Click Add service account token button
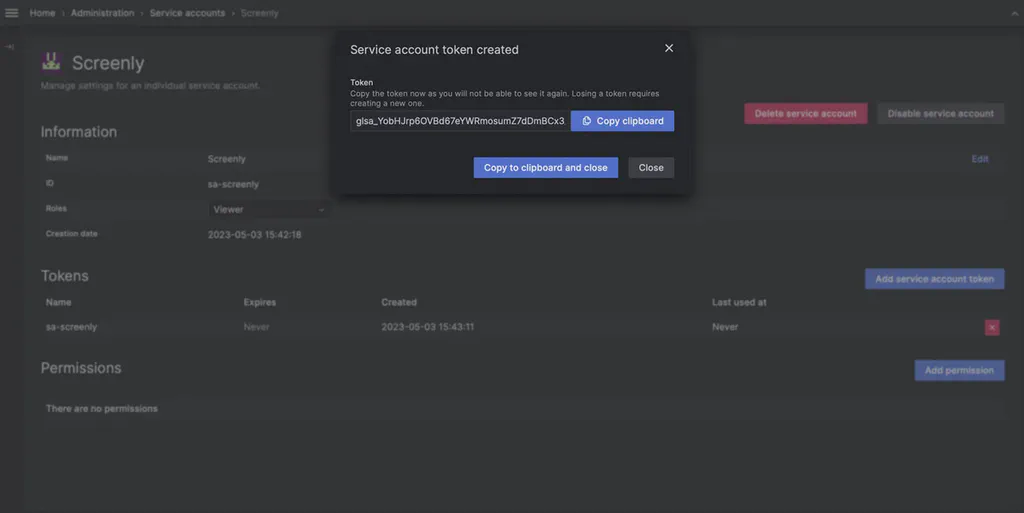1024x513 pixels. coord(935,279)
